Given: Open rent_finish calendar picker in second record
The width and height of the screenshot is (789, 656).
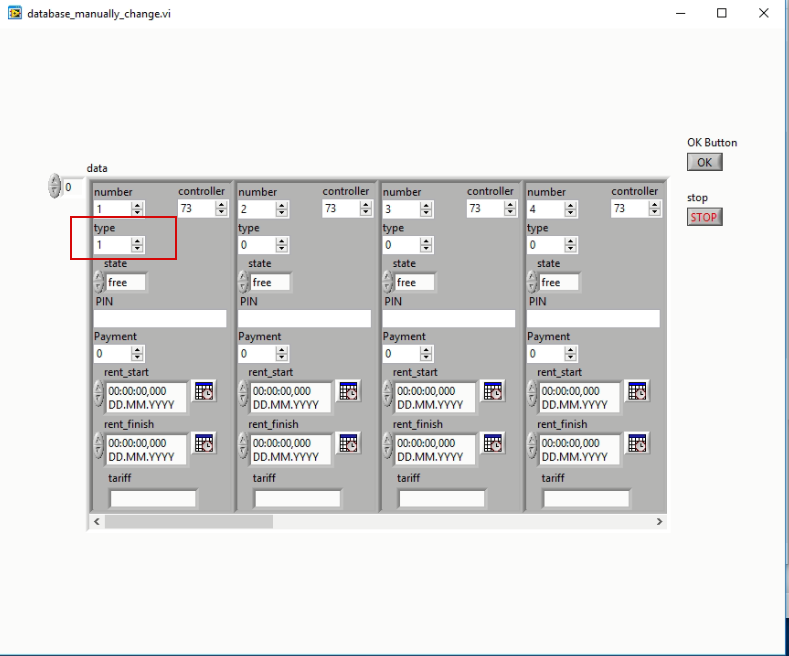Looking at the screenshot, I should 348,443.
